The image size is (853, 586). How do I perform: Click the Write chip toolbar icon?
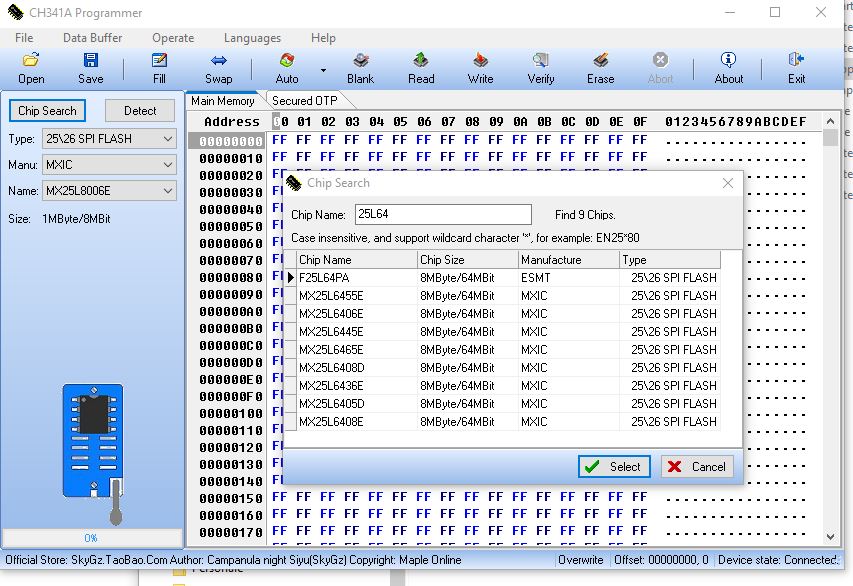[480, 68]
